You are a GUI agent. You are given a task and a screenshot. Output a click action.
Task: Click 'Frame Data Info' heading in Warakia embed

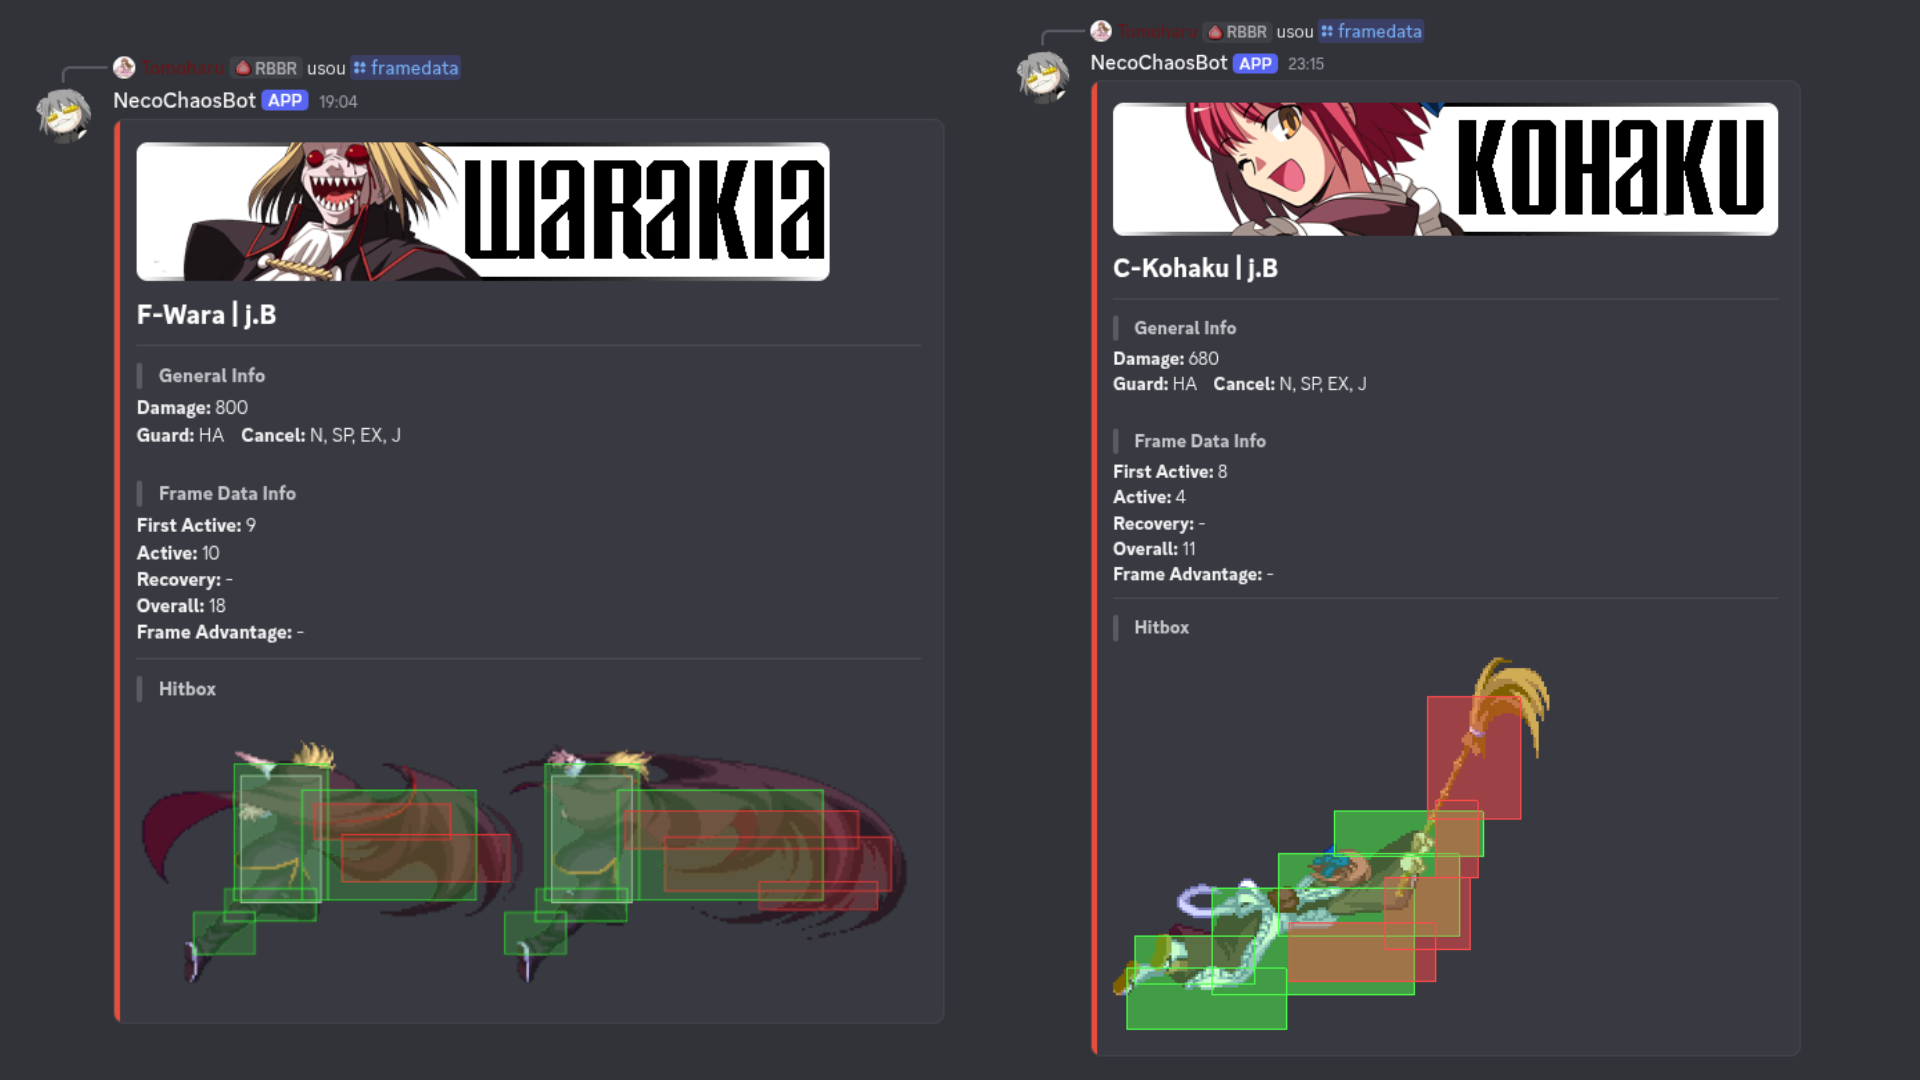click(x=227, y=493)
